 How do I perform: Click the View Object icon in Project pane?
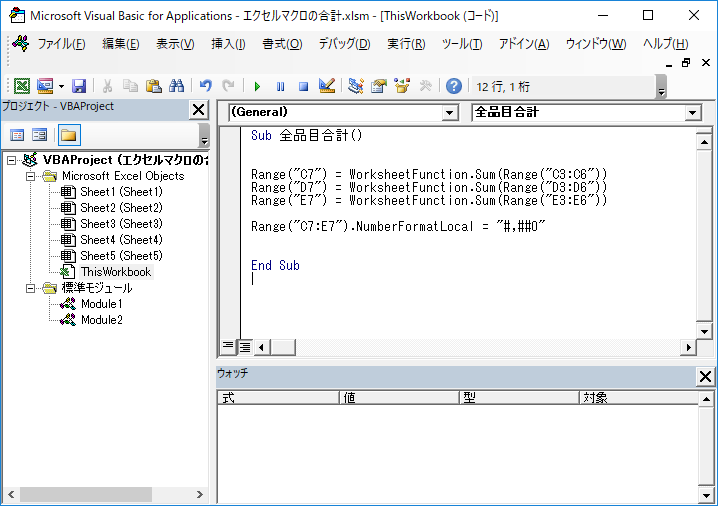(39, 135)
